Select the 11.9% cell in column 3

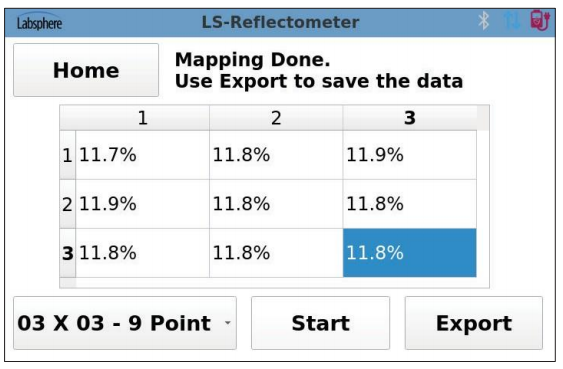coord(410,155)
